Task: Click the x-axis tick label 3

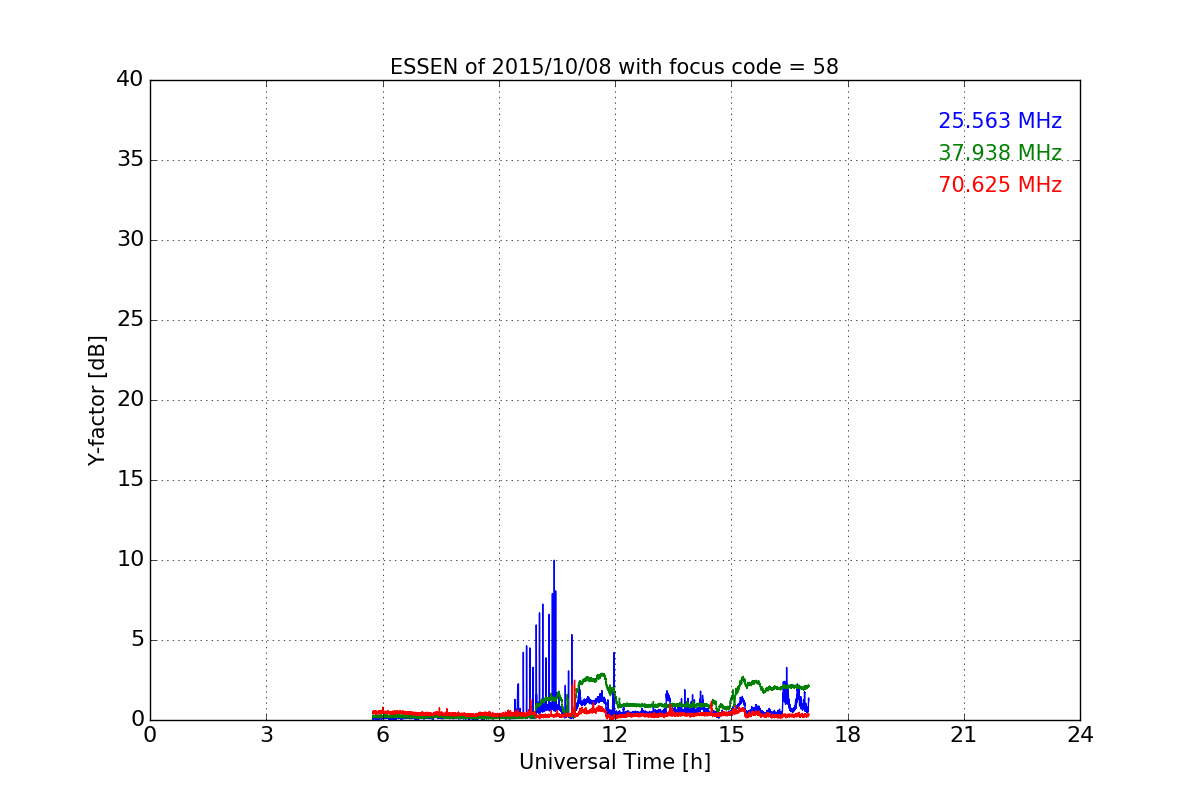Action: point(266,735)
